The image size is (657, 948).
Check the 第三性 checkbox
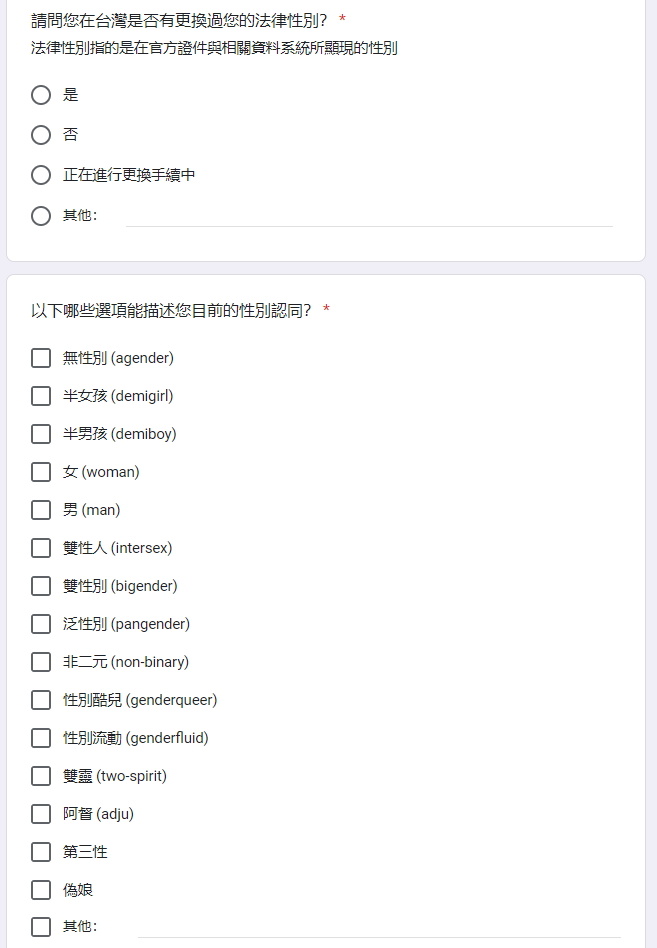[41, 852]
